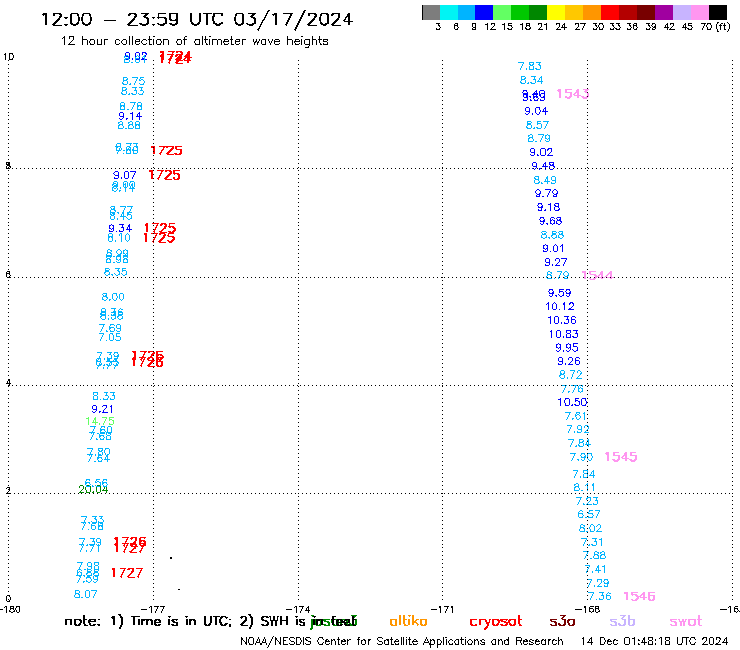Viewport: 740px width, 650px height.
Task: Click the wave height value 9.68
Action: point(550,221)
